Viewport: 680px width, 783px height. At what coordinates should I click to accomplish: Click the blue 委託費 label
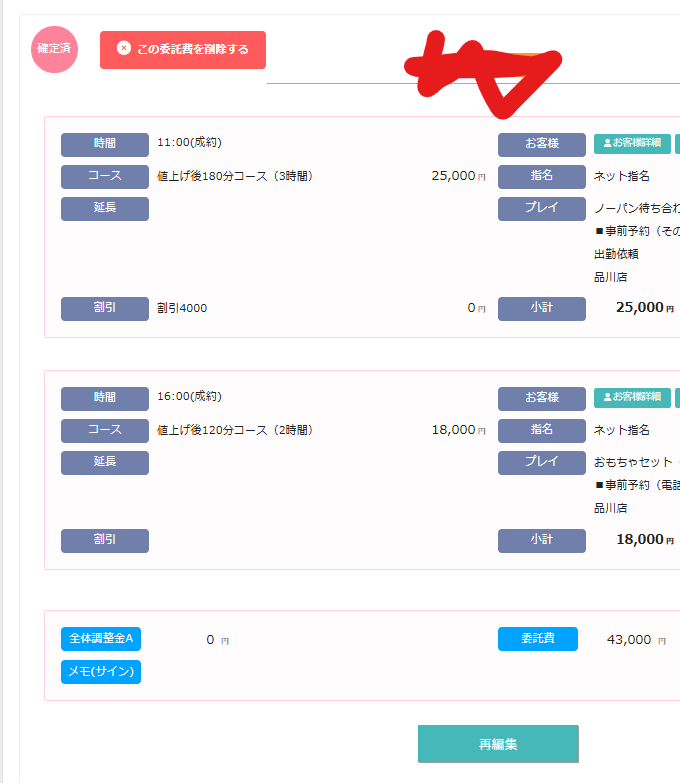(x=537, y=639)
